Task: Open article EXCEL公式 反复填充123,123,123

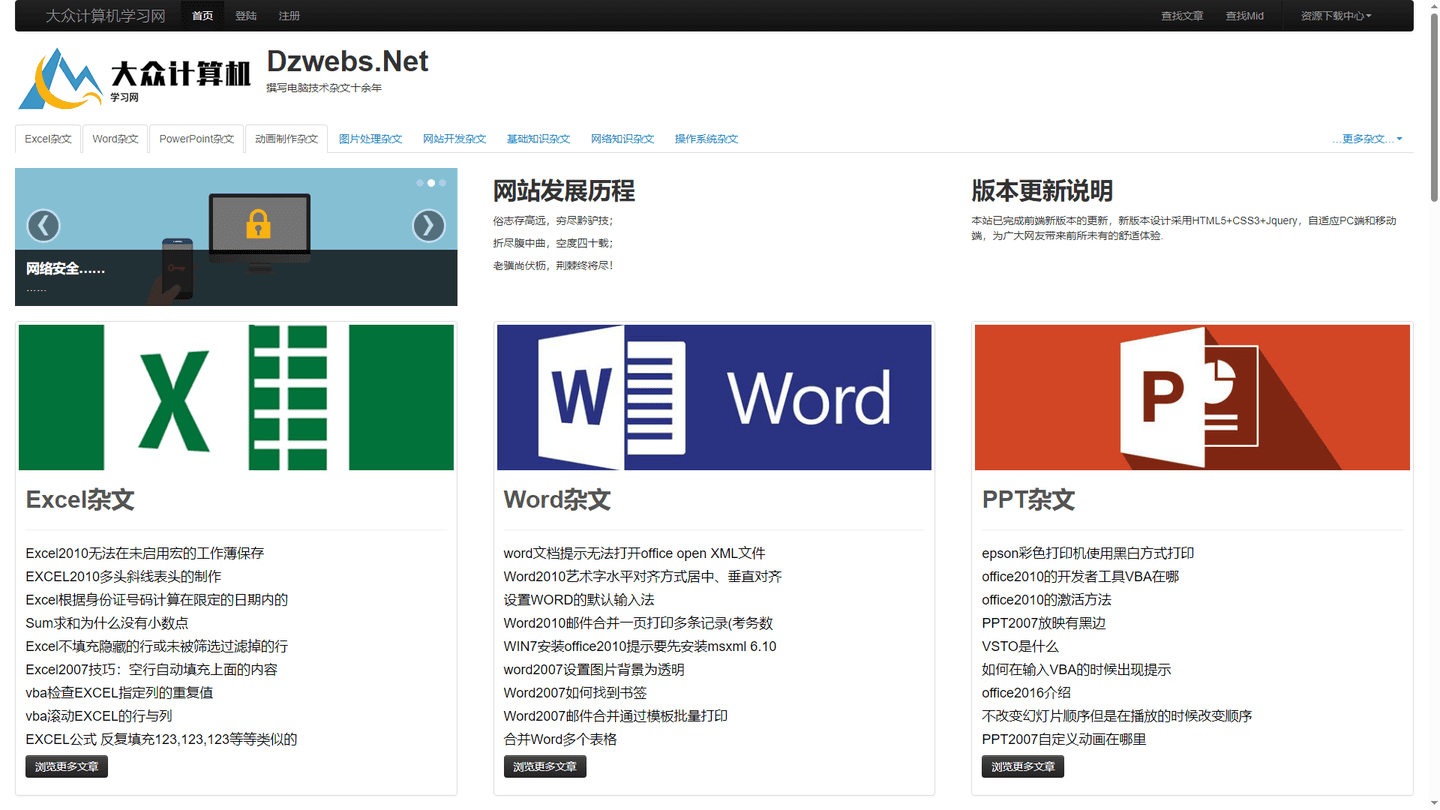Action: (x=162, y=739)
